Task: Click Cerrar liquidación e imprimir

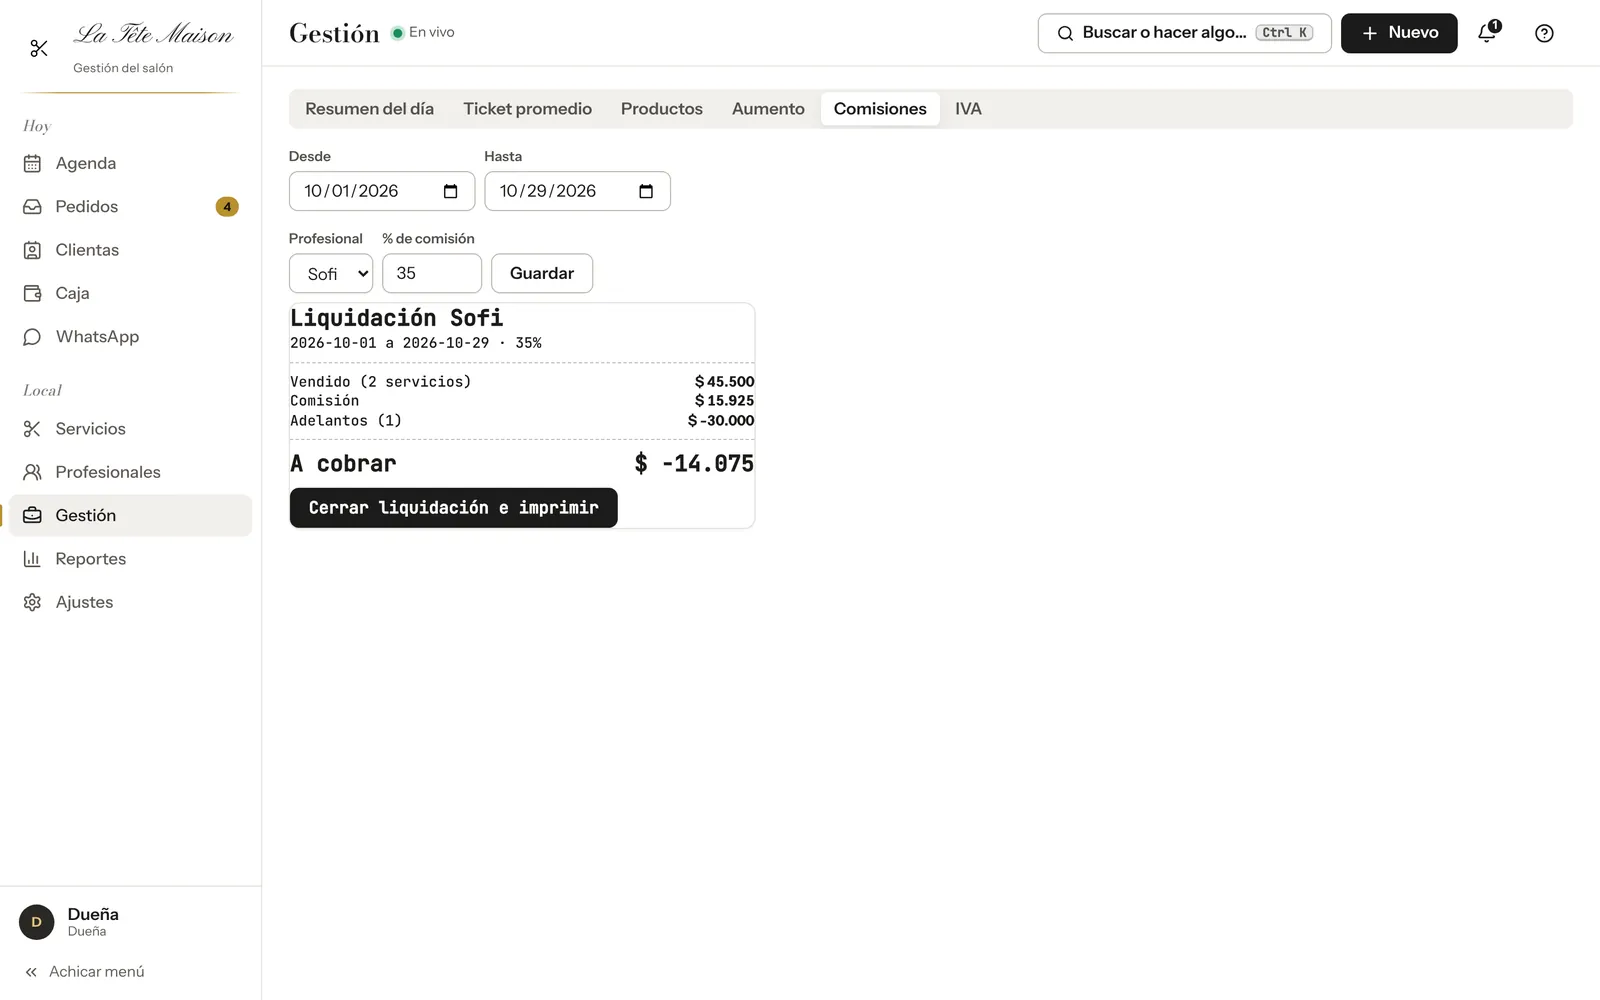Action: point(453,508)
